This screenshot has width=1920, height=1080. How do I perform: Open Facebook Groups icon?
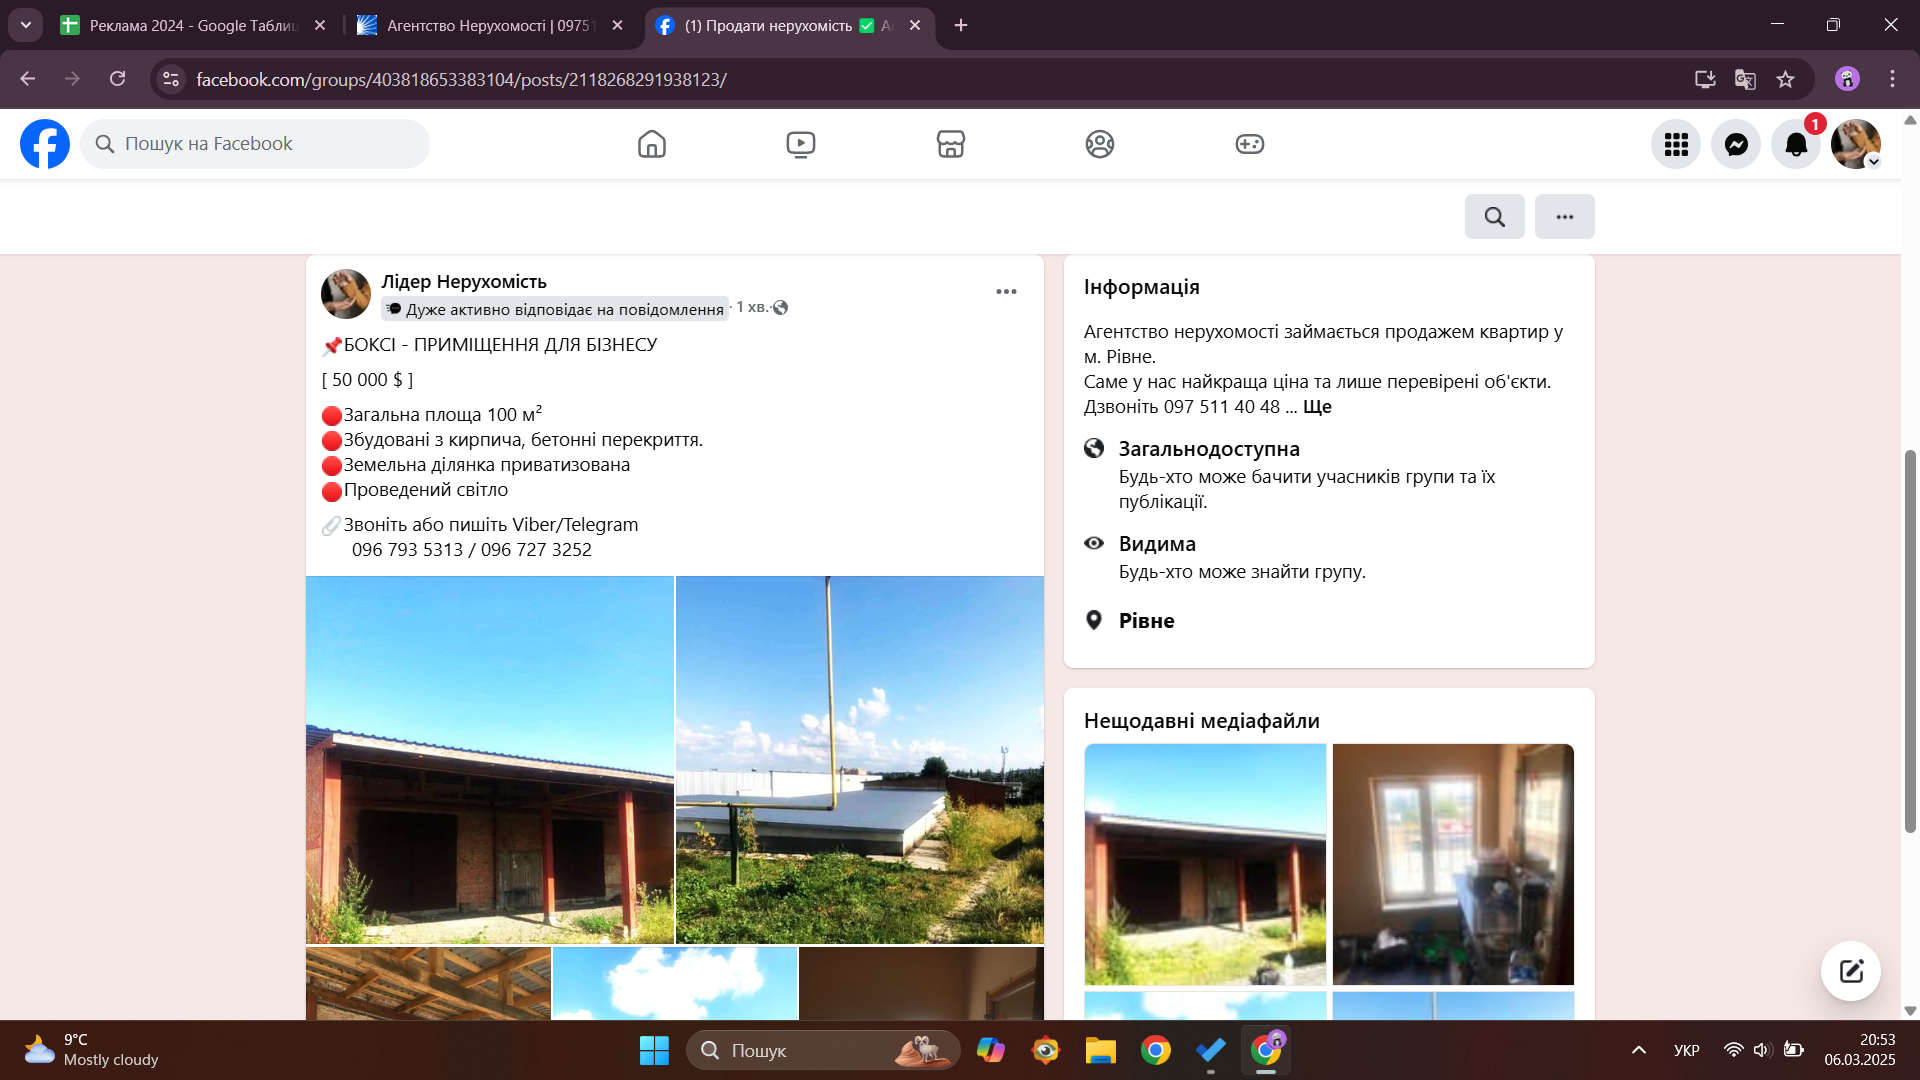pyautogui.click(x=1099, y=144)
